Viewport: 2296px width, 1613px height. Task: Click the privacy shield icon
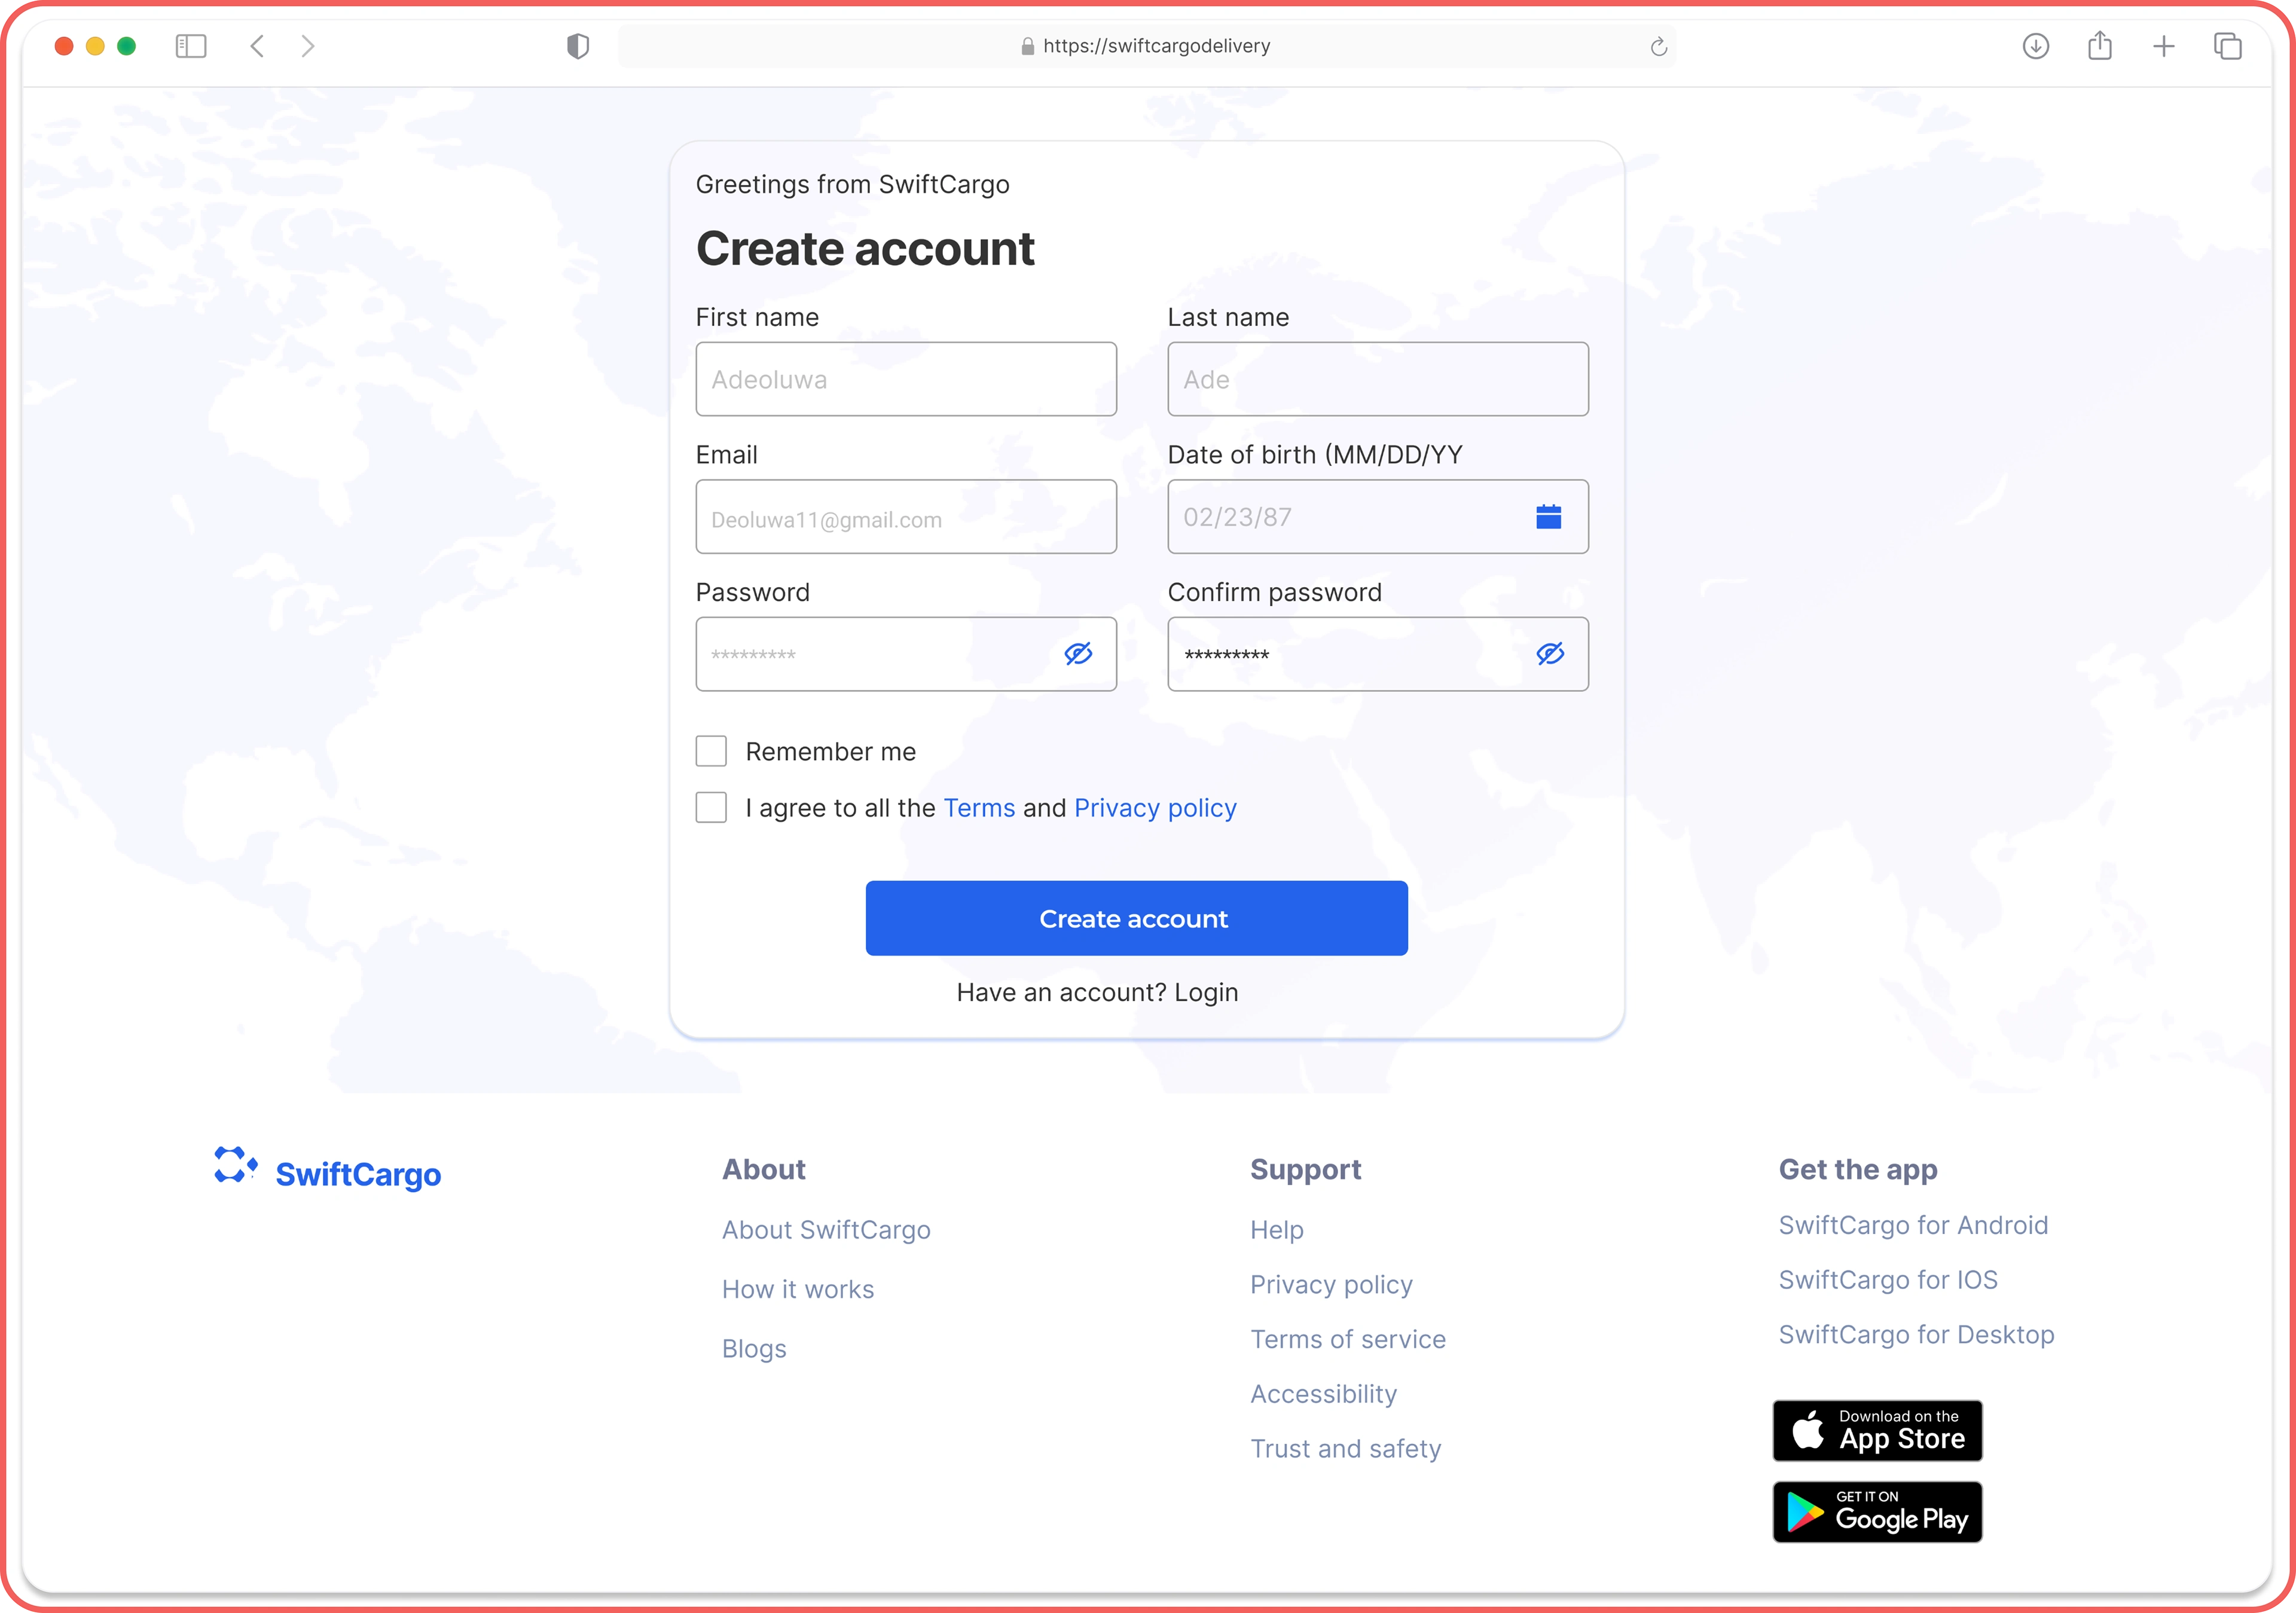[577, 46]
